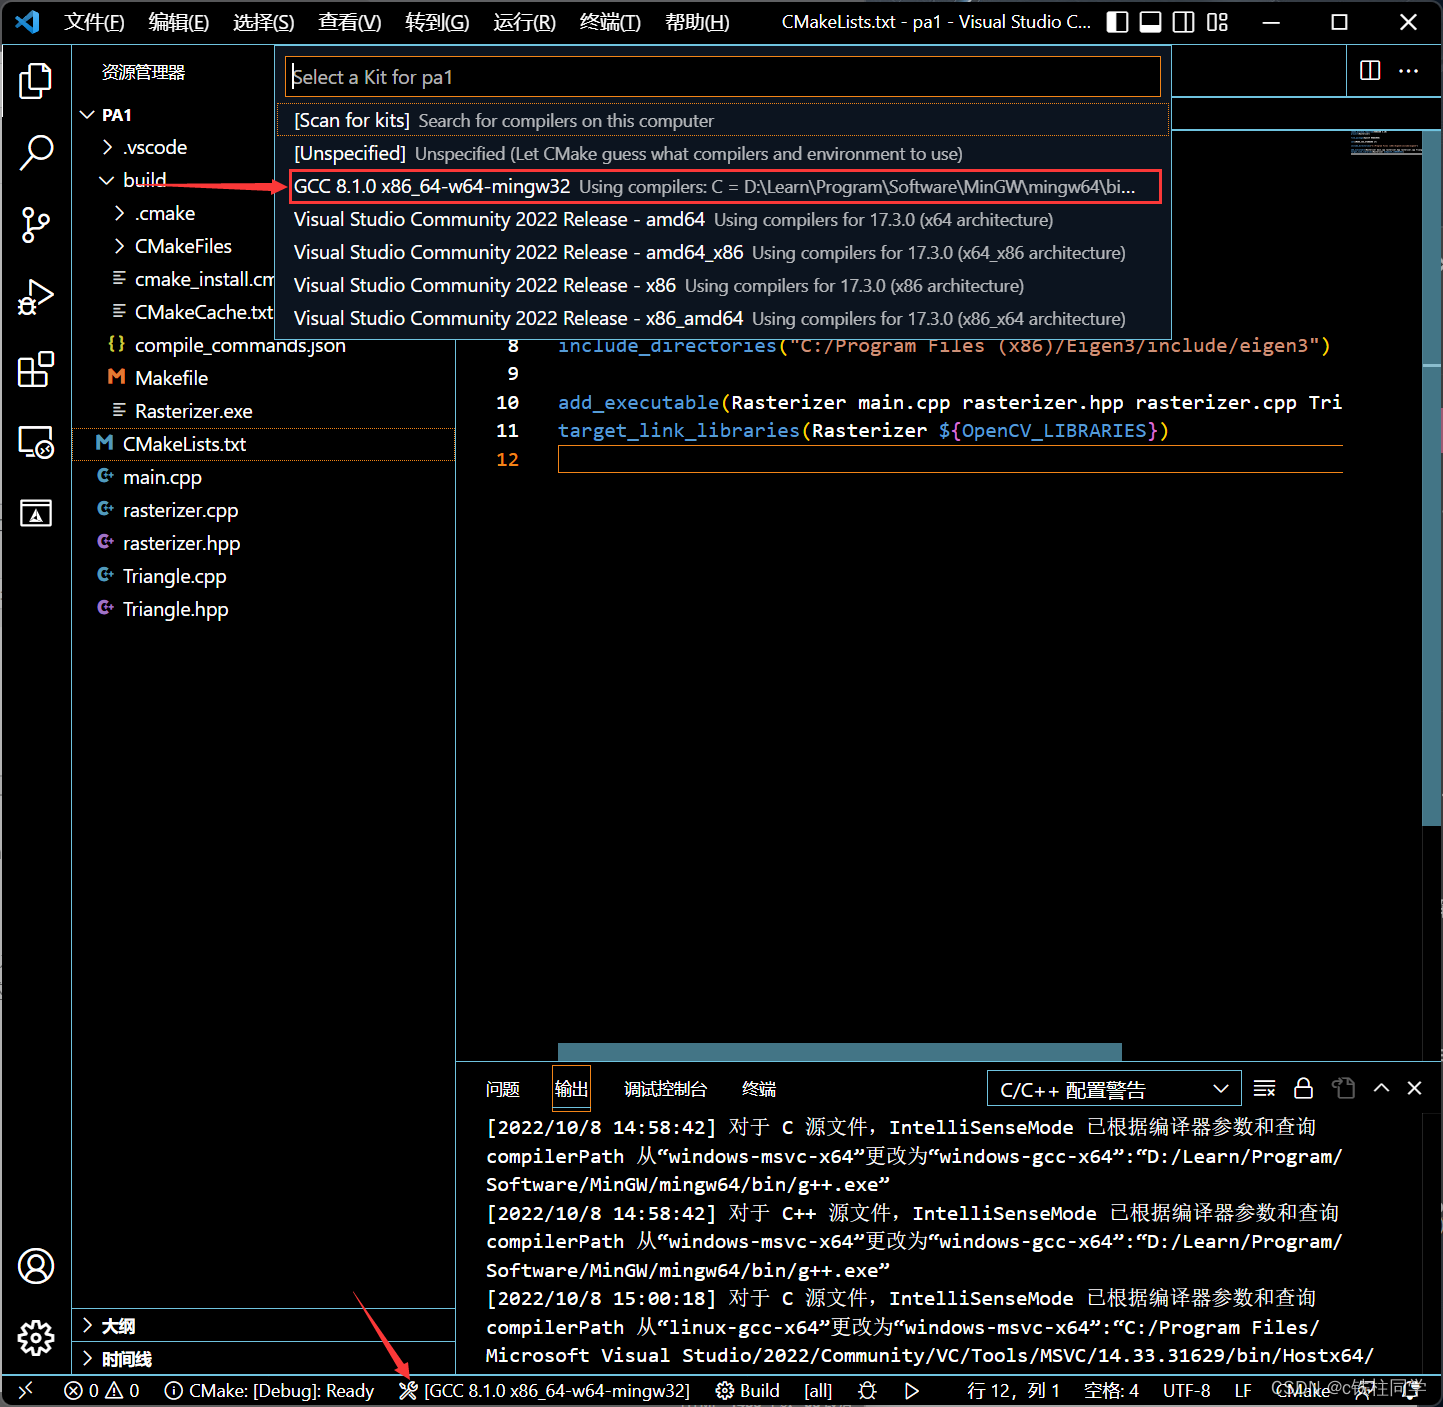Open the 终端(T) menu

point(610,22)
